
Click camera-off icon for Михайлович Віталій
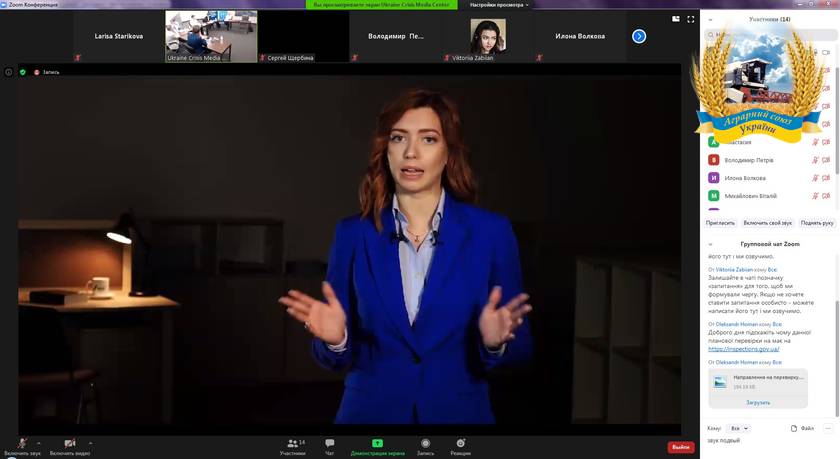(x=826, y=196)
